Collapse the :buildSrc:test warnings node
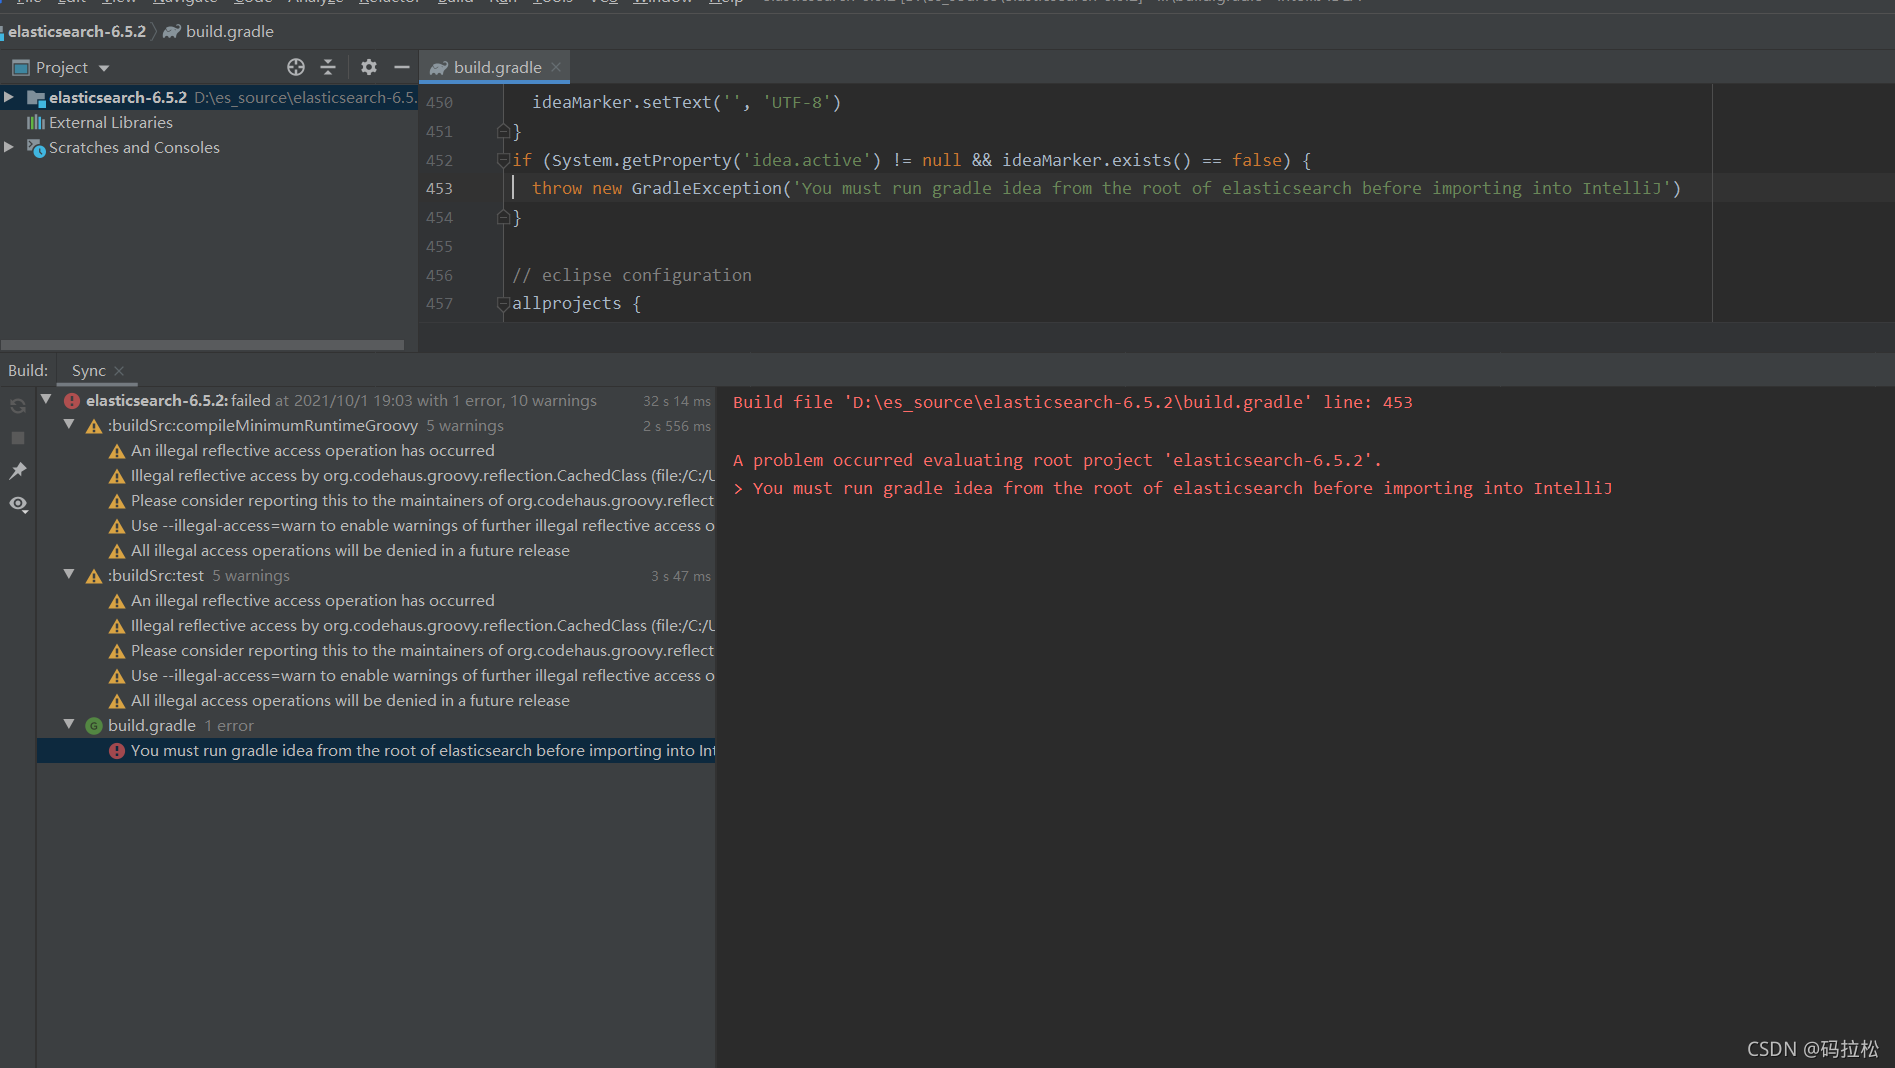The image size is (1895, 1068). pyautogui.click(x=69, y=574)
